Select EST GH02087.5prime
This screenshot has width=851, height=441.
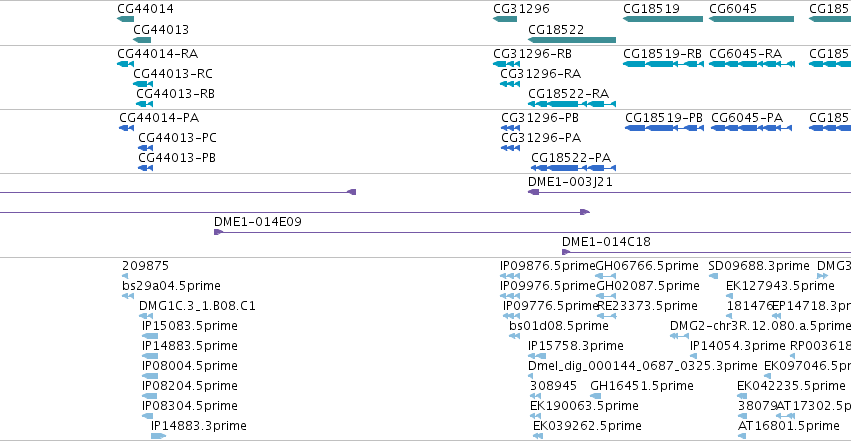click(606, 296)
